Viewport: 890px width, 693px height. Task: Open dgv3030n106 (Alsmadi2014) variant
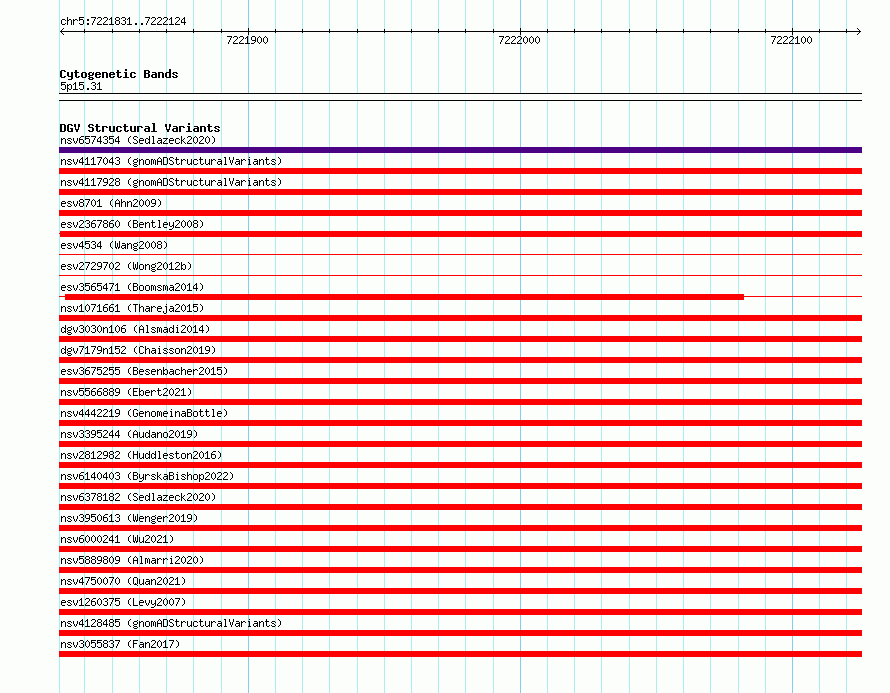coord(135,329)
